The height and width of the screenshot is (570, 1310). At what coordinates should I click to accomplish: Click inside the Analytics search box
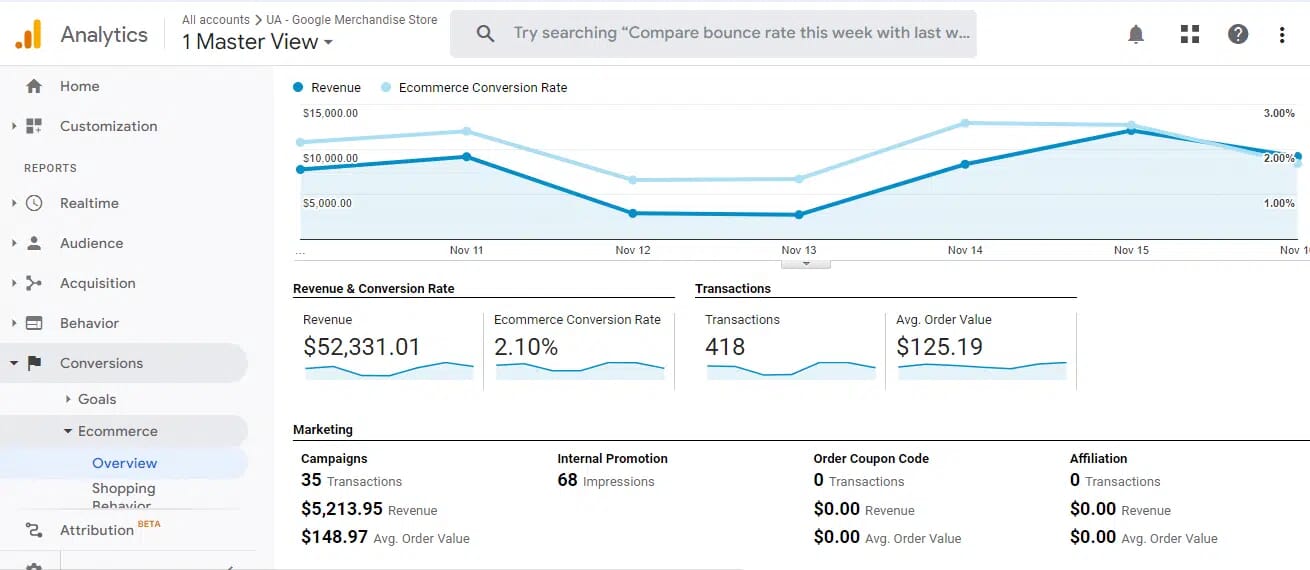point(740,33)
